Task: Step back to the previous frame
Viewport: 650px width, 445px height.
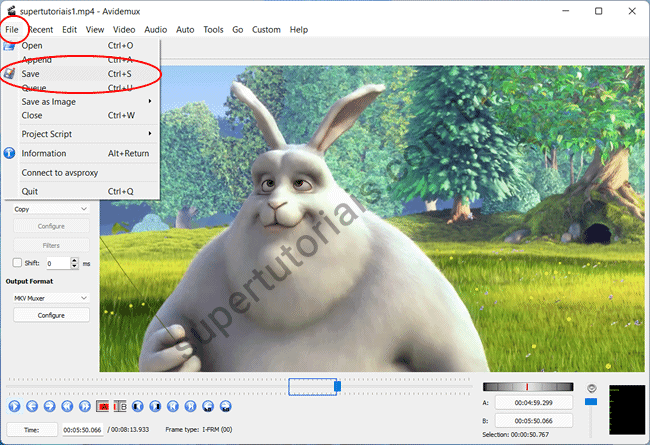Action: point(33,407)
